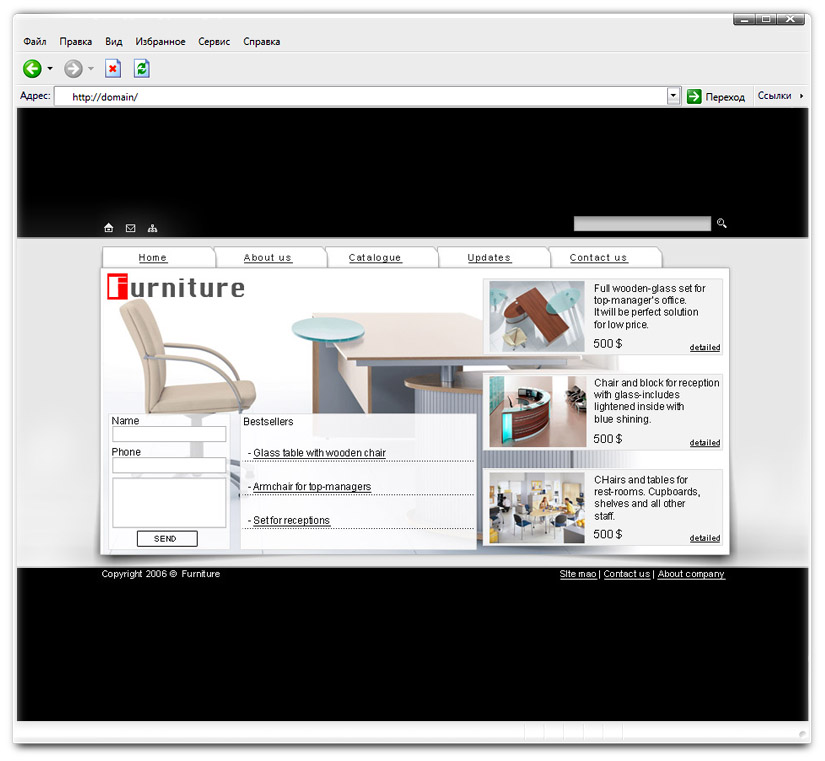Click the website mail envelope icon
Image resolution: width=825 pixels, height=761 pixels.
[130, 228]
